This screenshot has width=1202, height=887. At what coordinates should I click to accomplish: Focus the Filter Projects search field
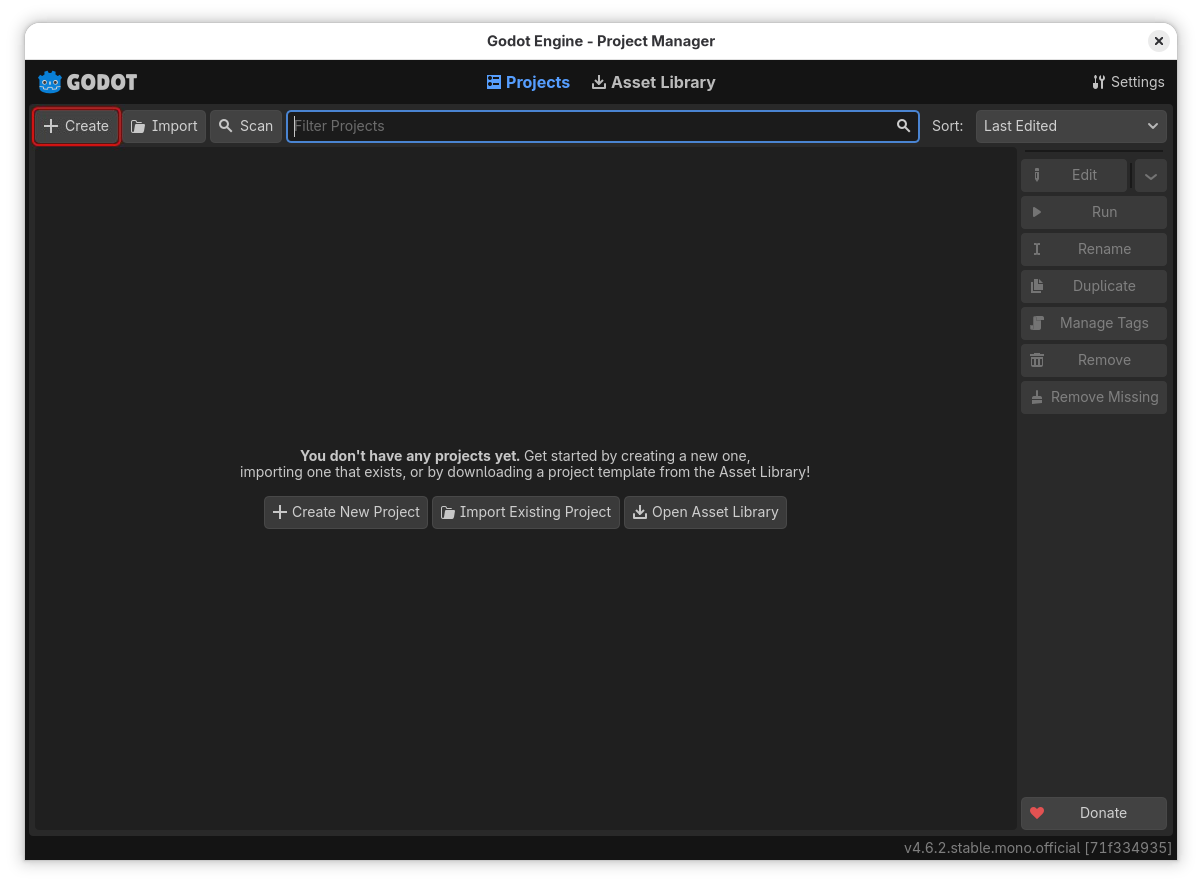603,126
